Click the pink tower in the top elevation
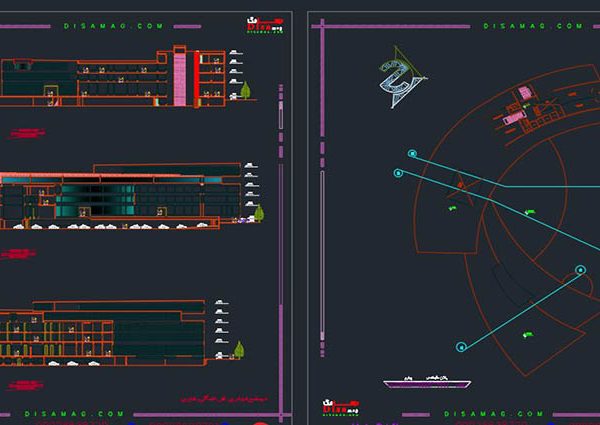The height and width of the screenshot is (425, 600). [x=180, y=76]
